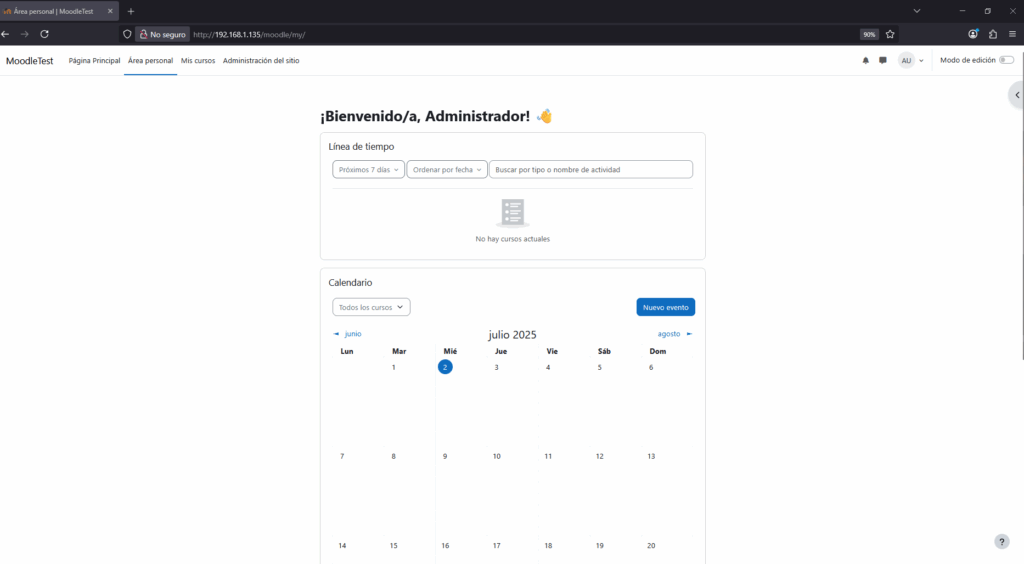Open a new browser tab

point(131,11)
